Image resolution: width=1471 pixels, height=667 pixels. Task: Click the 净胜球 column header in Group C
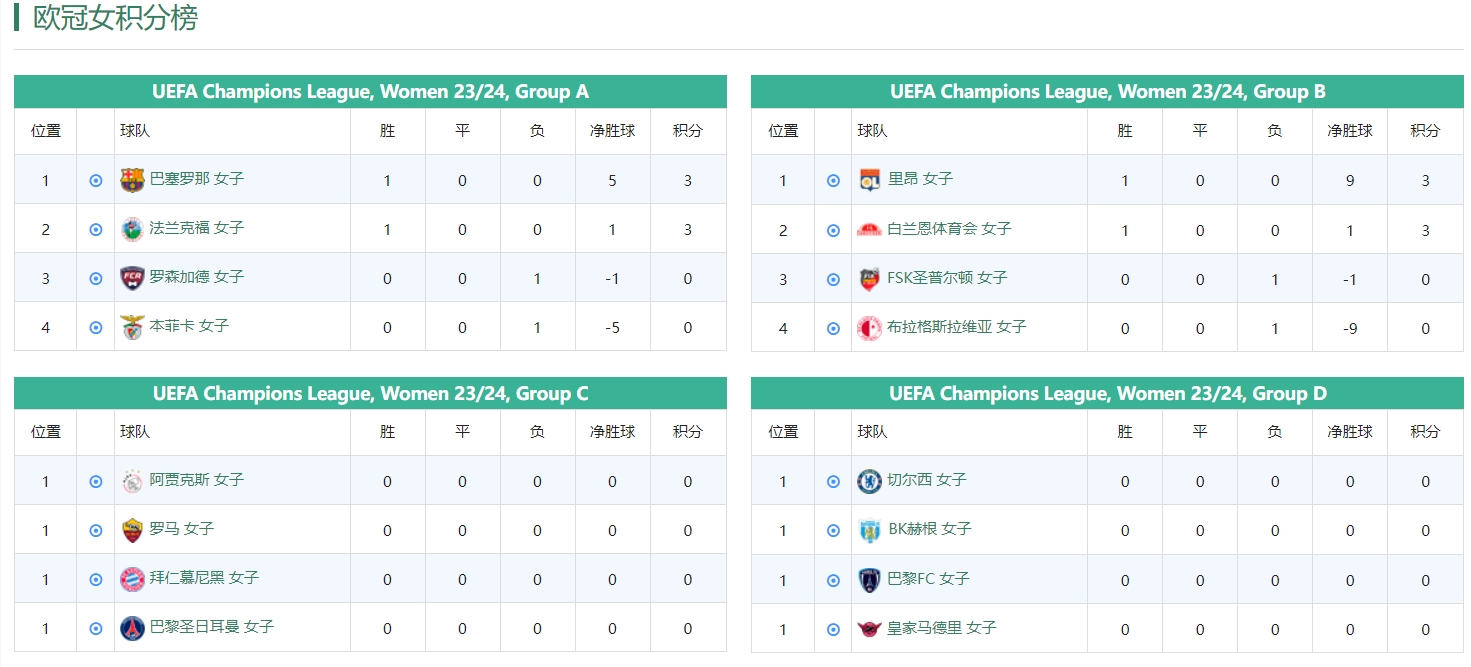click(x=612, y=432)
